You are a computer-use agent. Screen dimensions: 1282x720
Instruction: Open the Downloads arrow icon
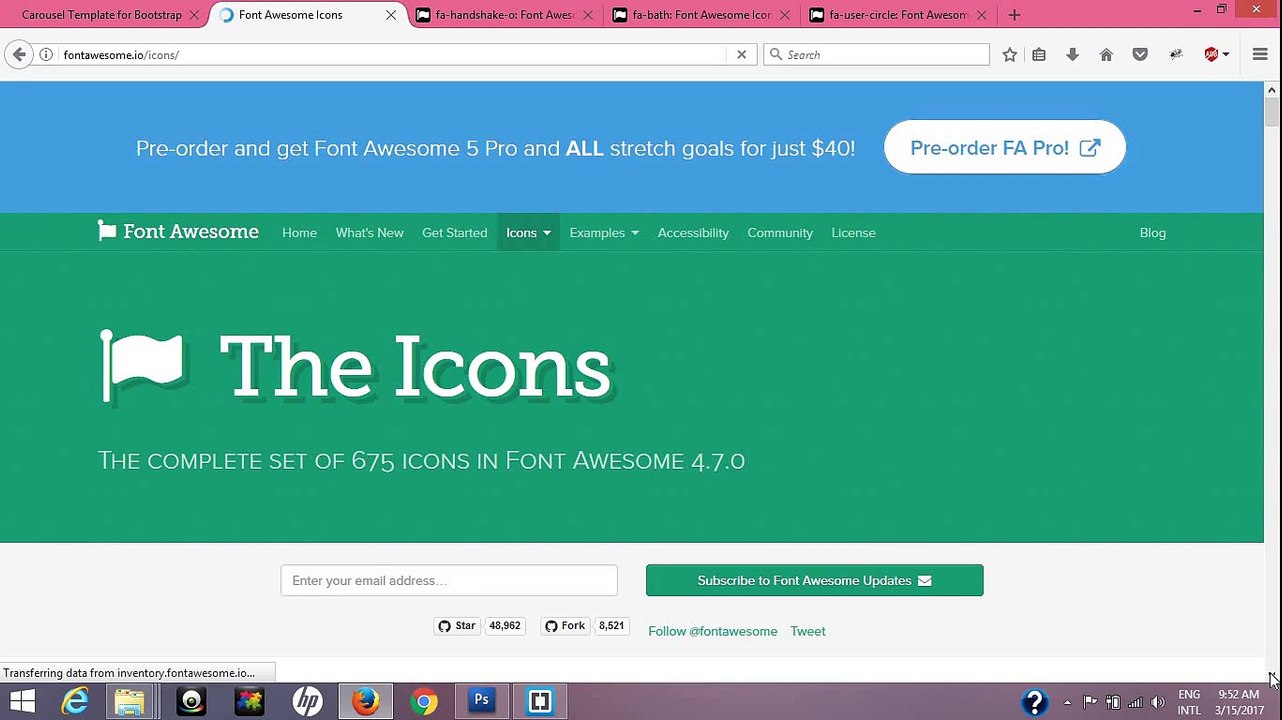1072,55
